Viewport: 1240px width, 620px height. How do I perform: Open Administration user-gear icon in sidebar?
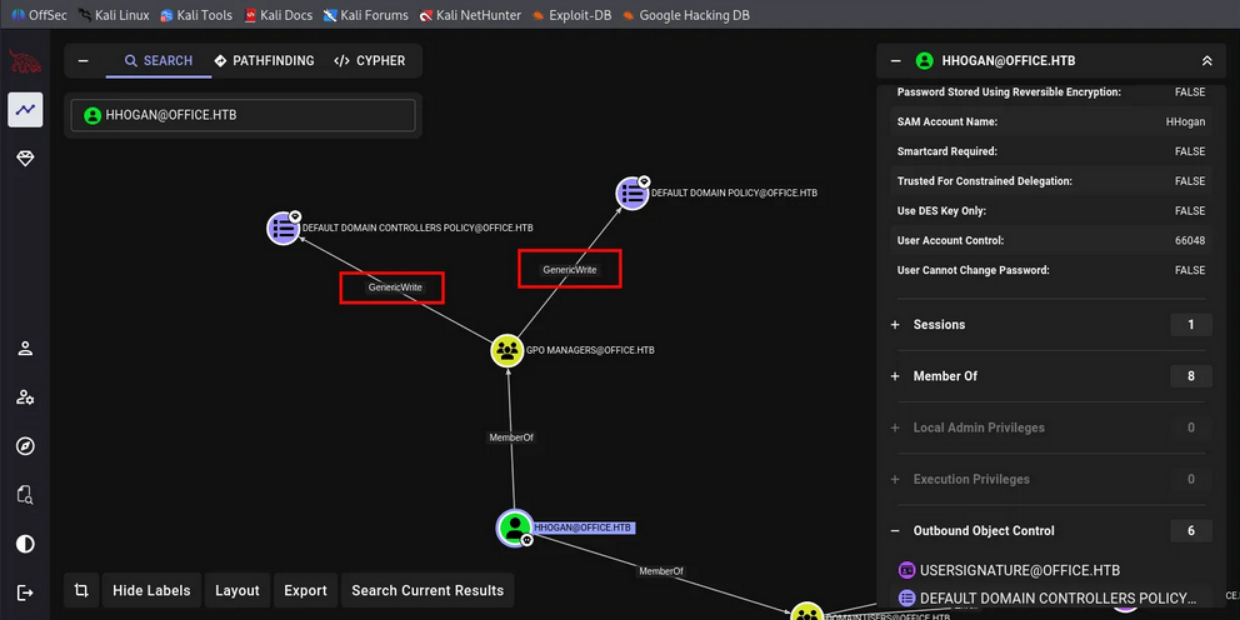click(25, 397)
